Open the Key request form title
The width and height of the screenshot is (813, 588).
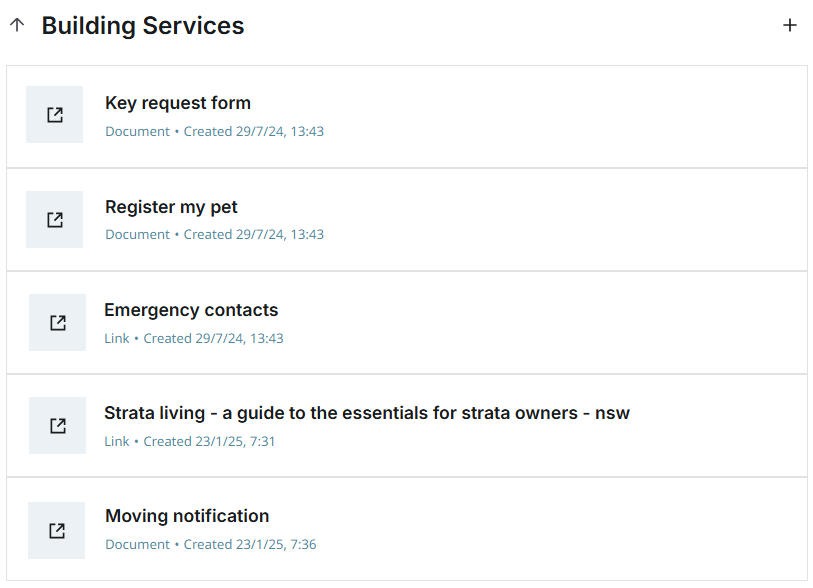pos(178,103)
